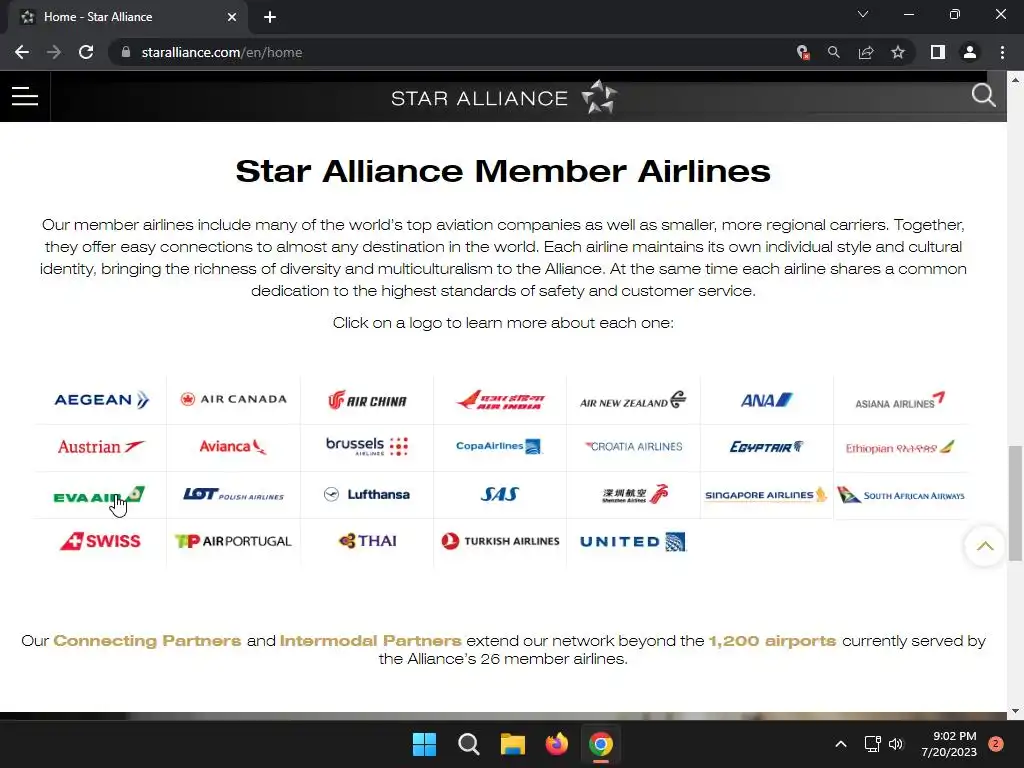Click the Chrome icon in taskbar
Viewport: 1024px width, 768px height.
(601, 744)
